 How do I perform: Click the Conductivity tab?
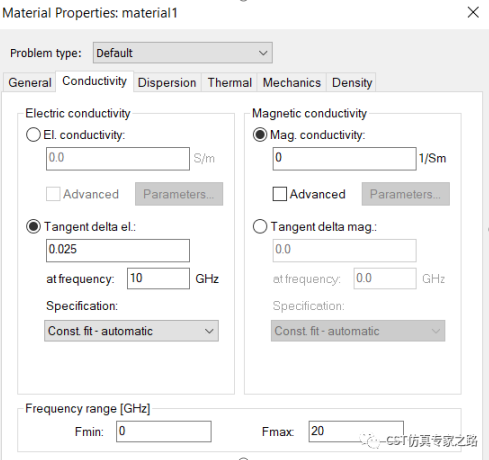[94, 81]
